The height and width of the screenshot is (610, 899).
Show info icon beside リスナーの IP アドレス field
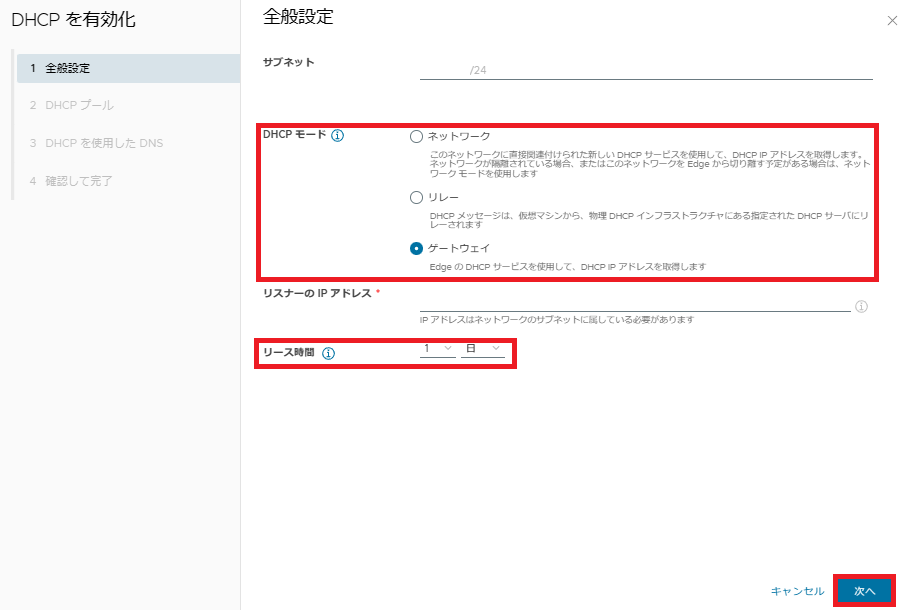pyautogui.click(x=861, y=307)
